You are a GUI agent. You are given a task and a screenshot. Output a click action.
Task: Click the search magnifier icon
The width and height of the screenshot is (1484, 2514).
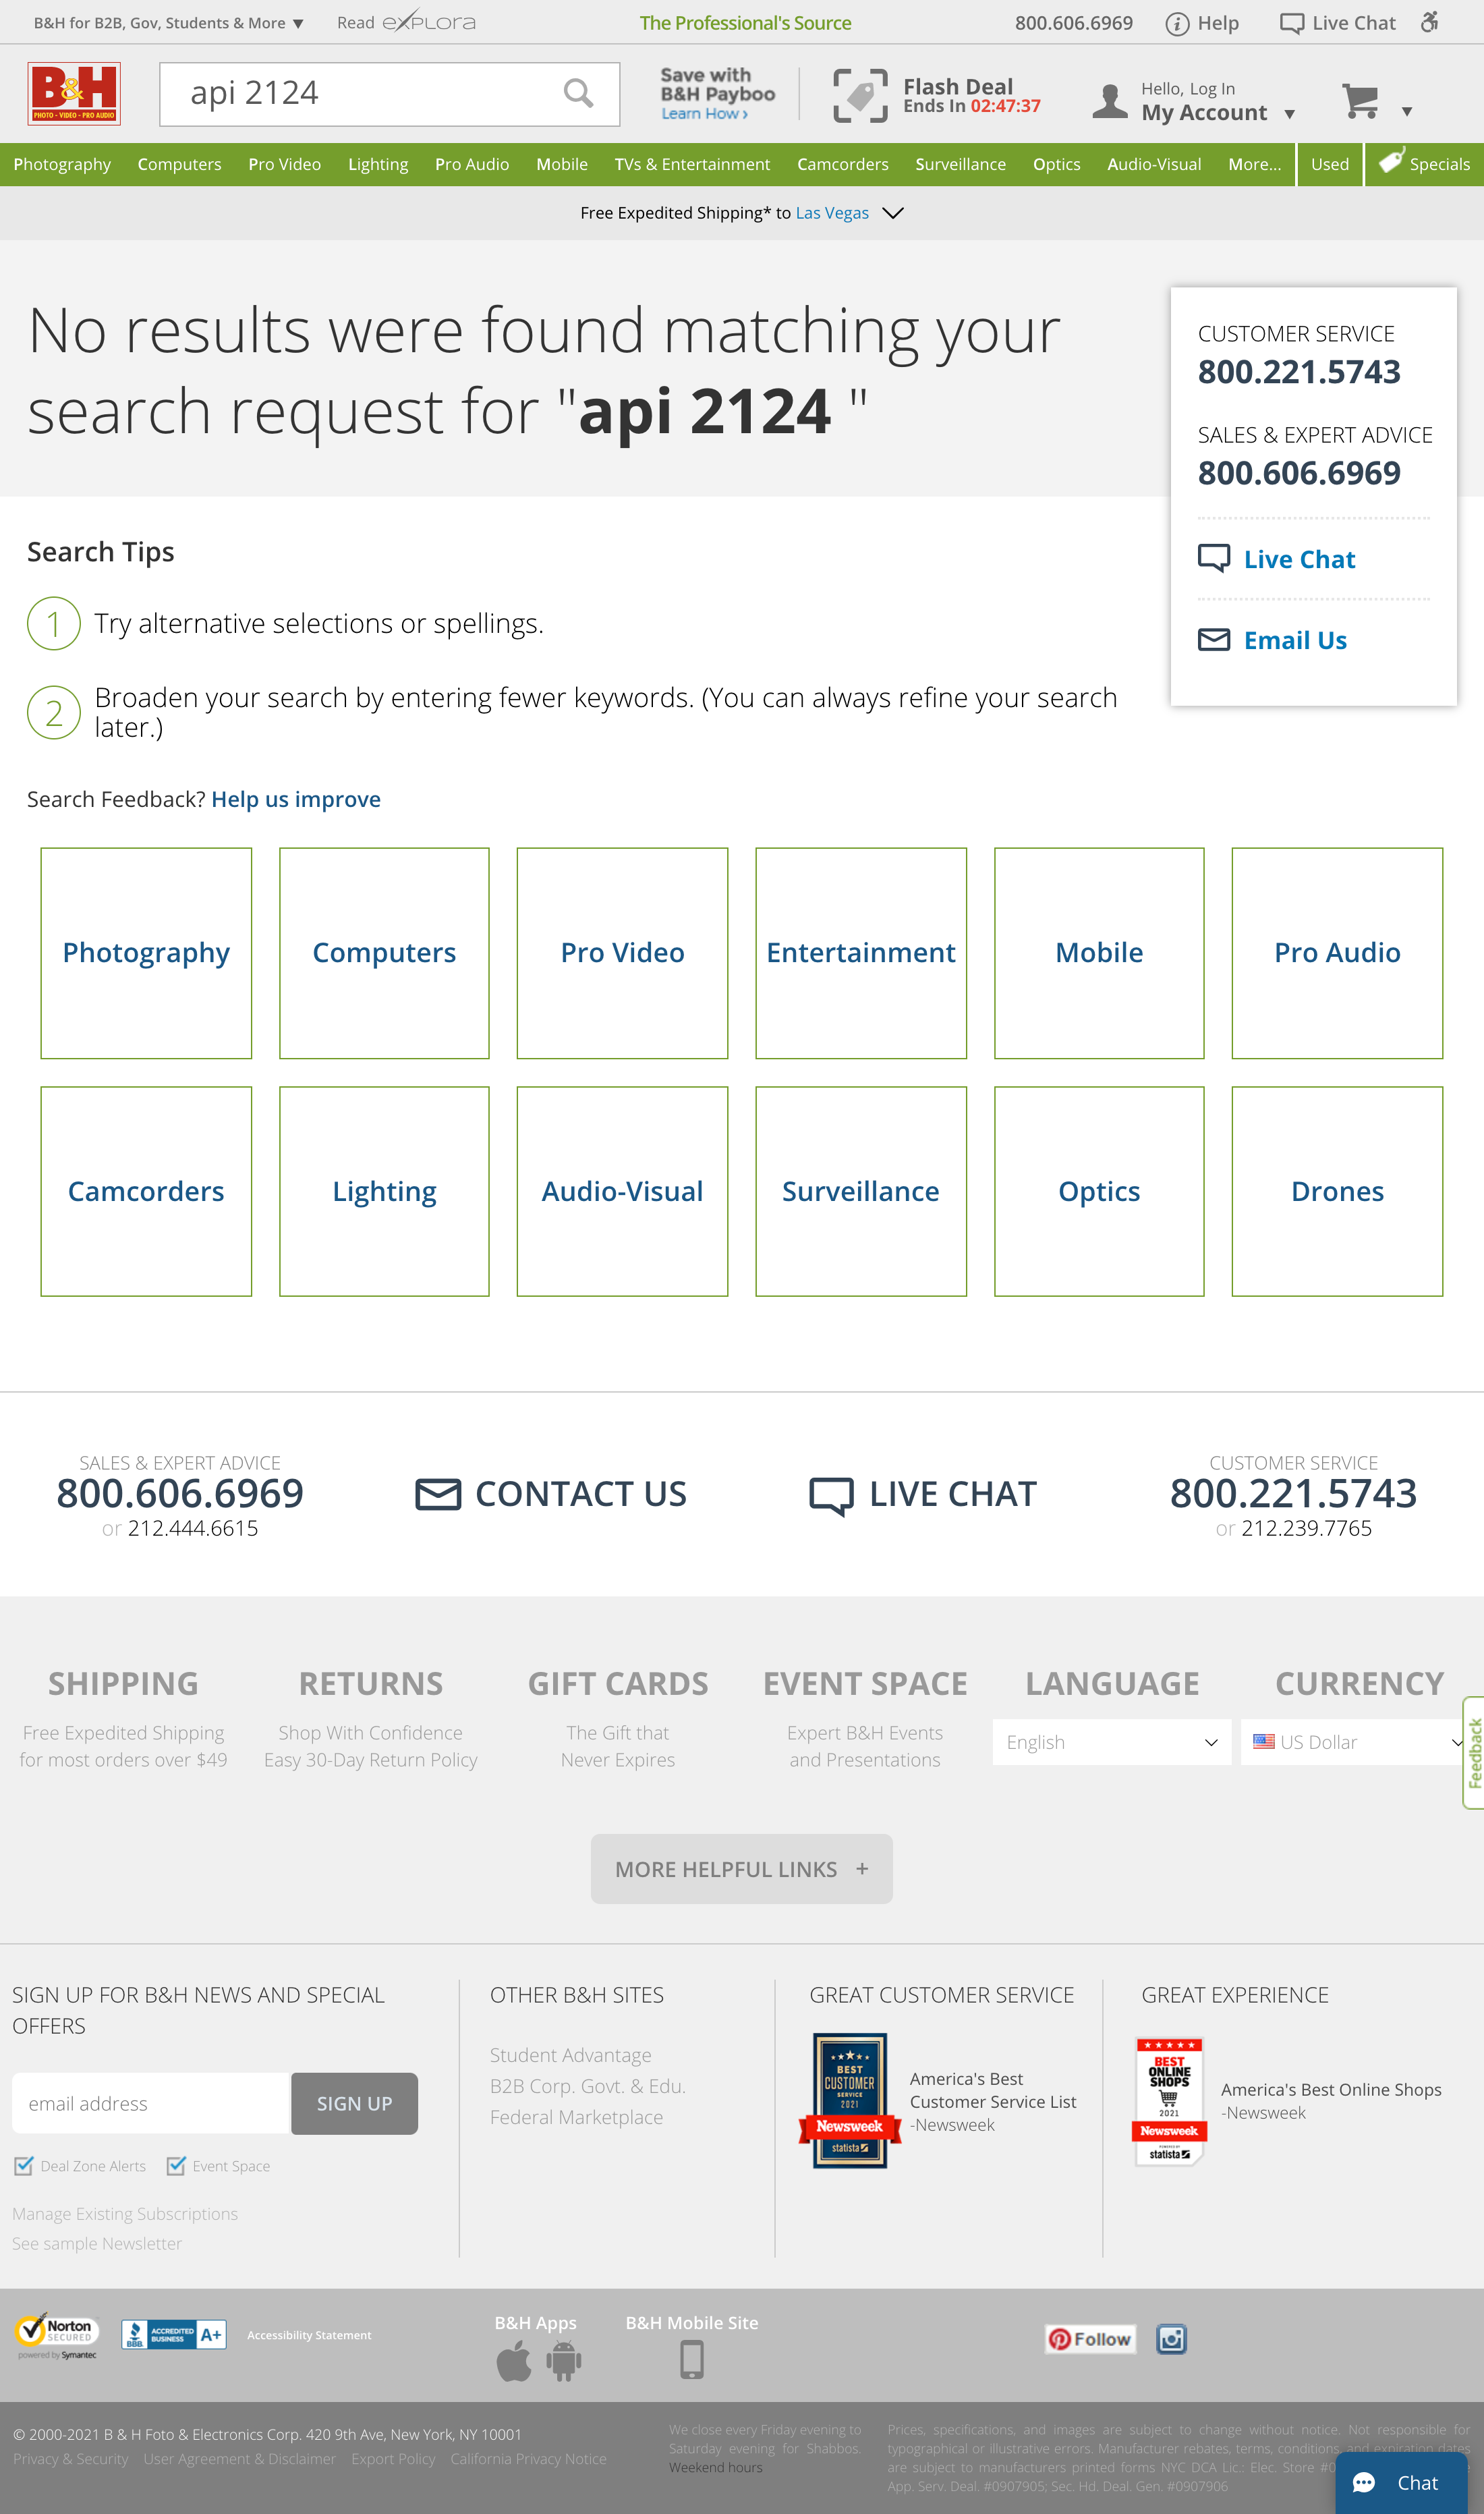click(x=578, y=94)
